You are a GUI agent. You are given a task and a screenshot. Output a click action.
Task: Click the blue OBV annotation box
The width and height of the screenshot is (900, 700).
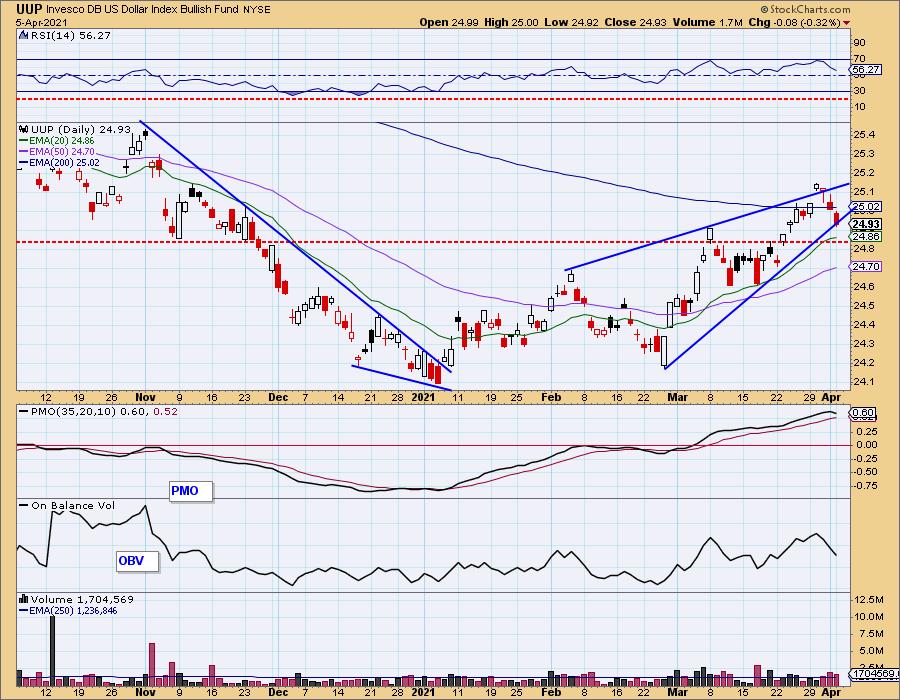[x=137, y=561]
